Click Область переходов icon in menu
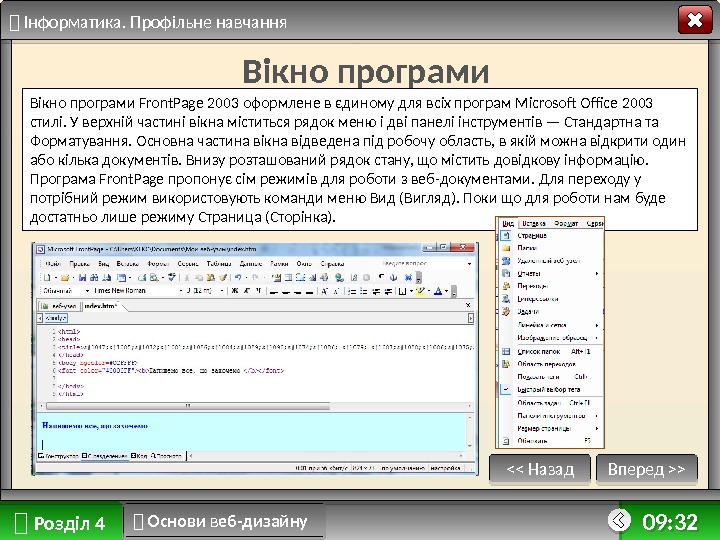The width and height of the screenshot is (720, 540). pos(506,364)
